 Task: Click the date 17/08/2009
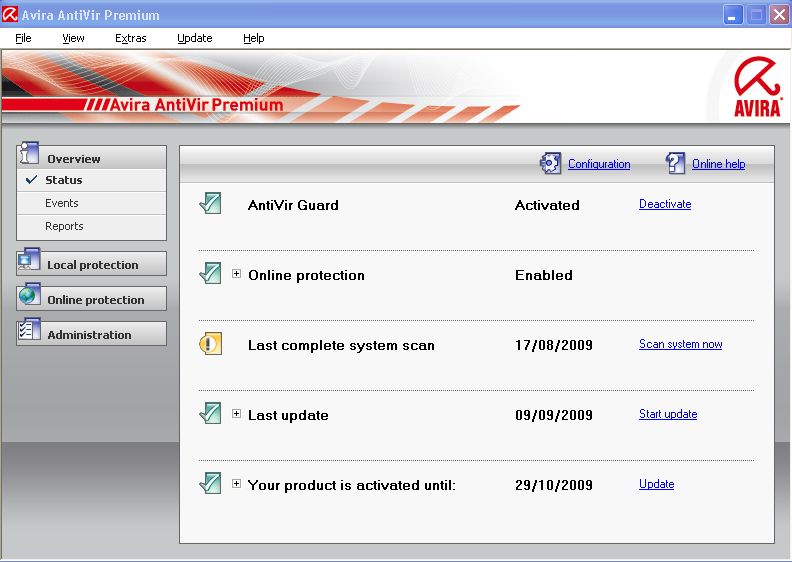click(554, 345)
